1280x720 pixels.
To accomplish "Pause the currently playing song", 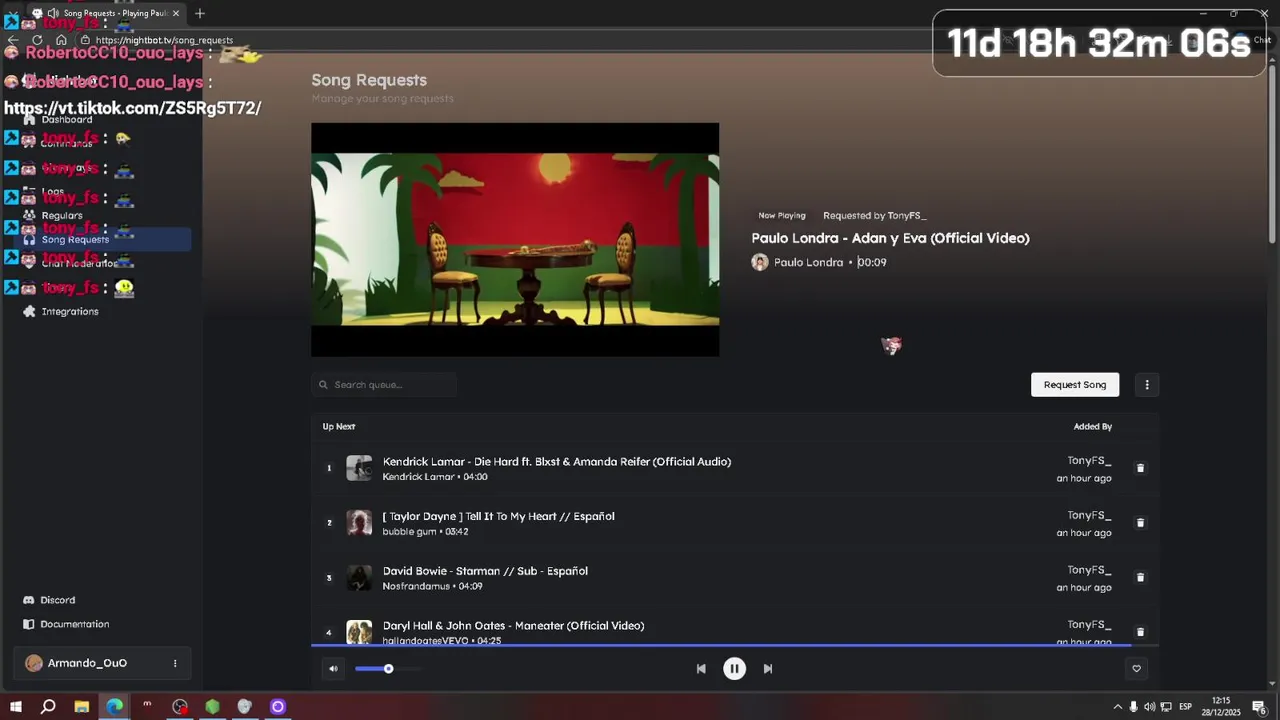I will click(734, 669).
